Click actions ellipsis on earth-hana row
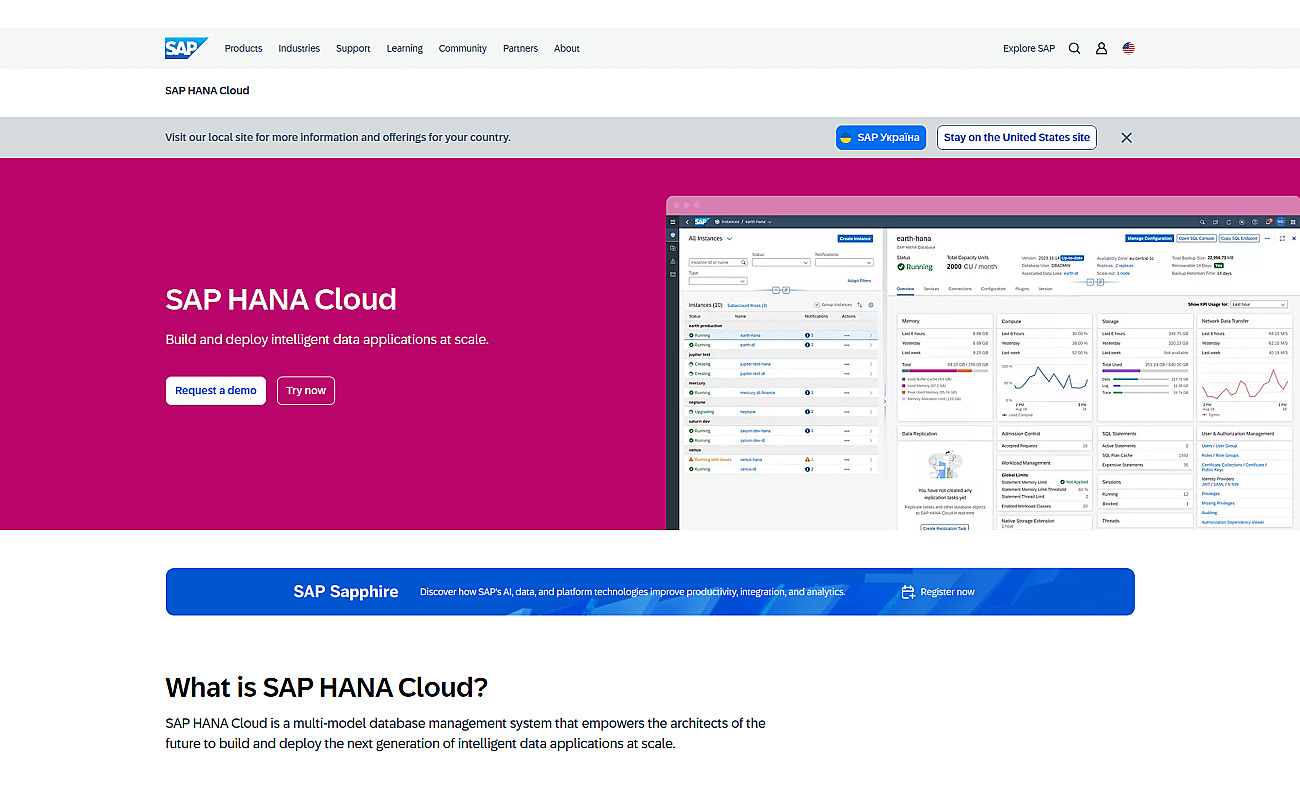Image resolution: width=1300 pixels, height=788 pixels. (847, 335)
